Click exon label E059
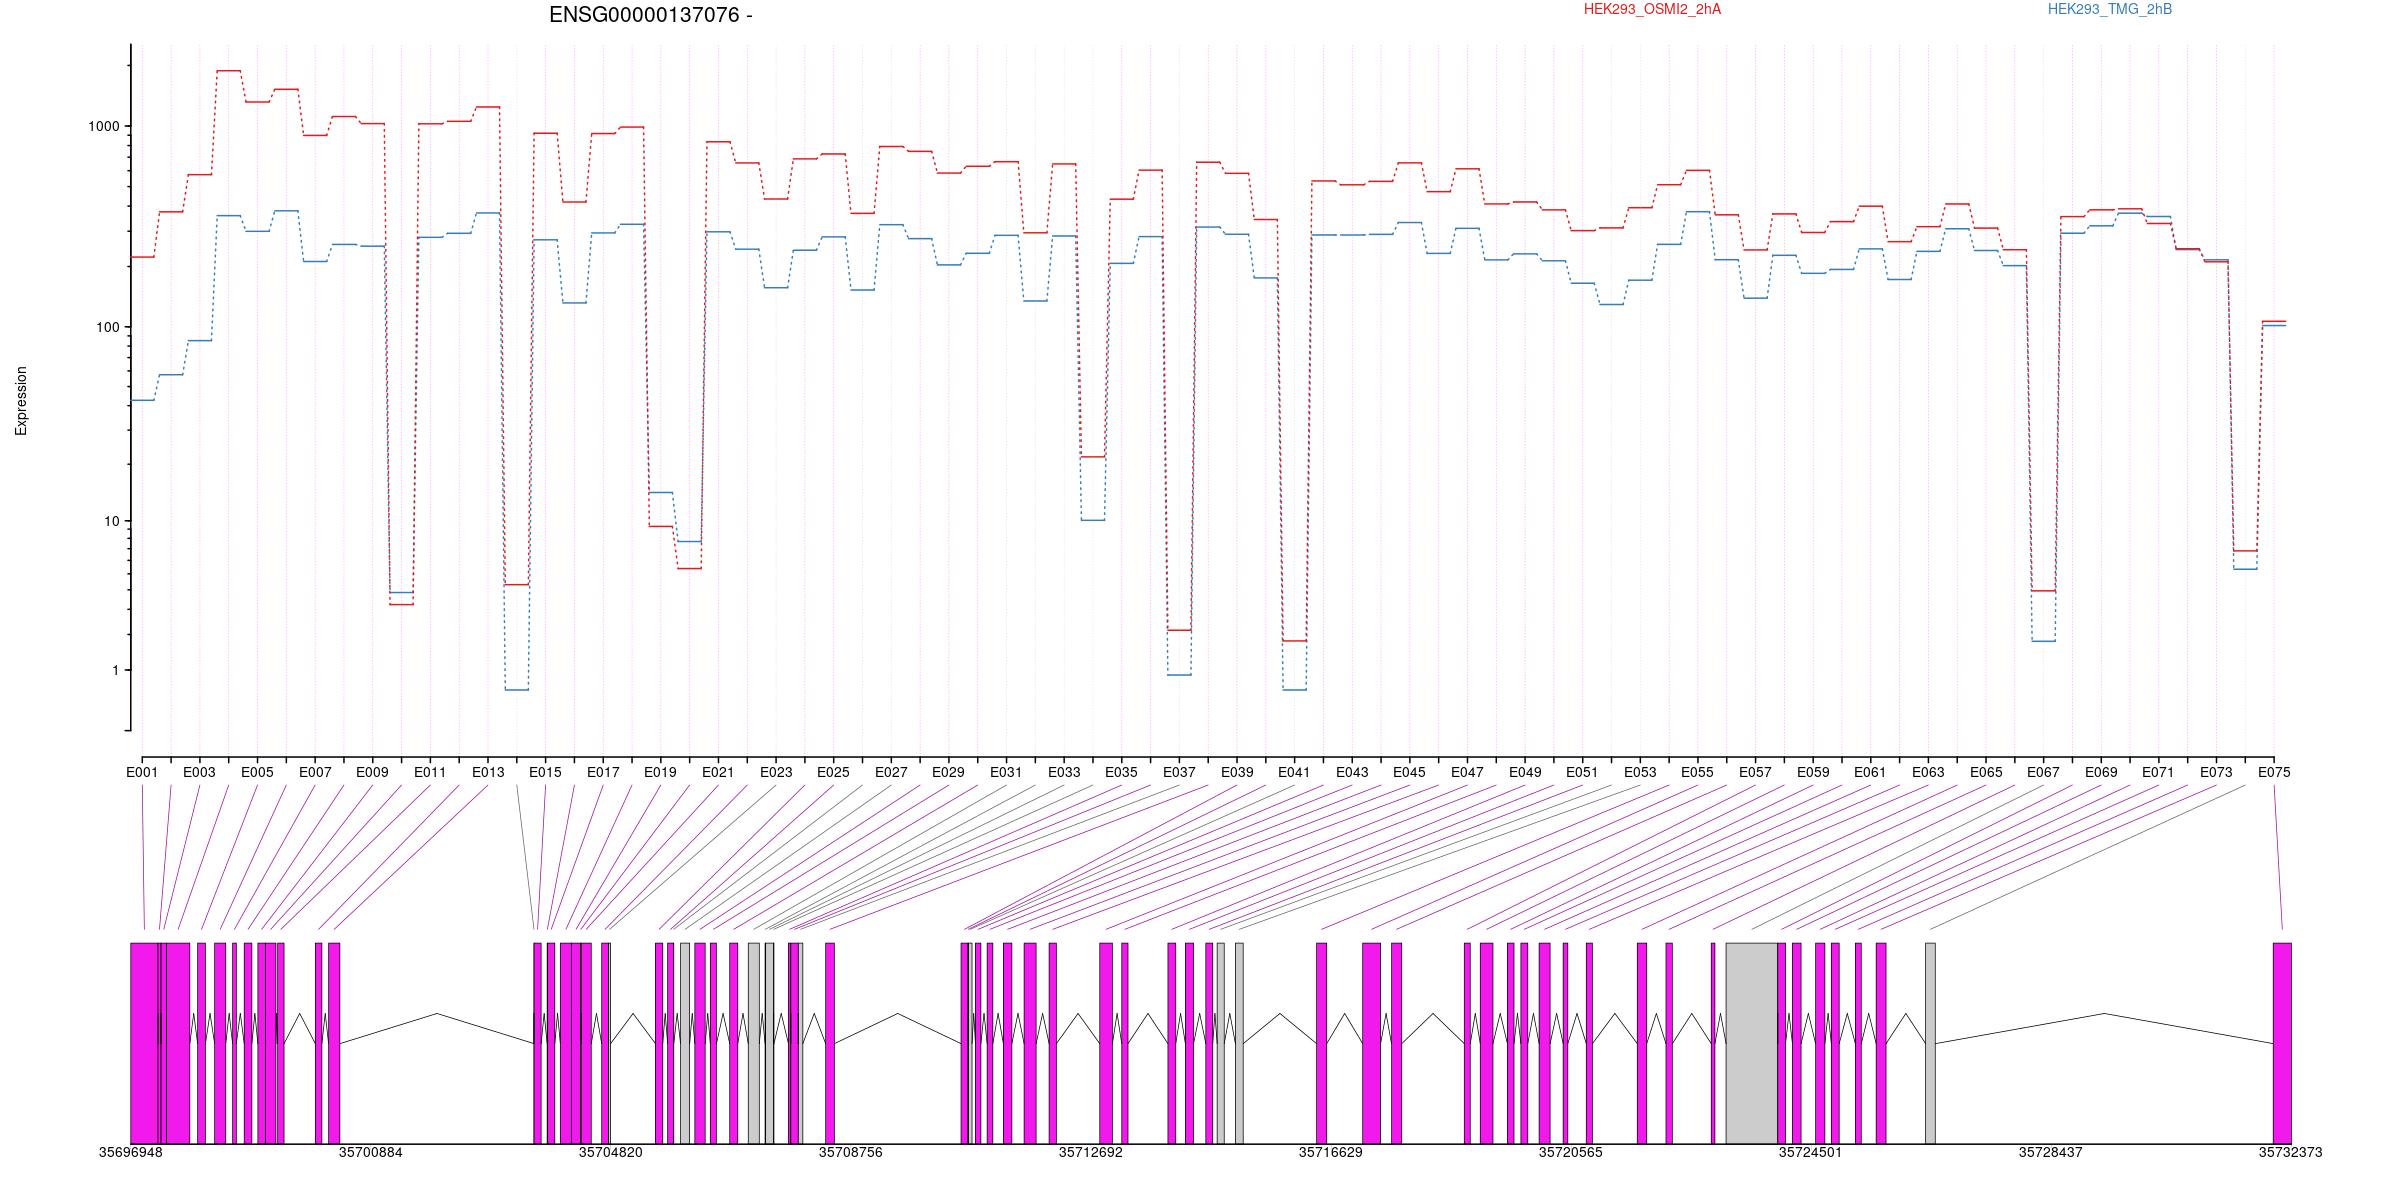The width and height of the screenshot is (2400, 1200). (1813, 772)
